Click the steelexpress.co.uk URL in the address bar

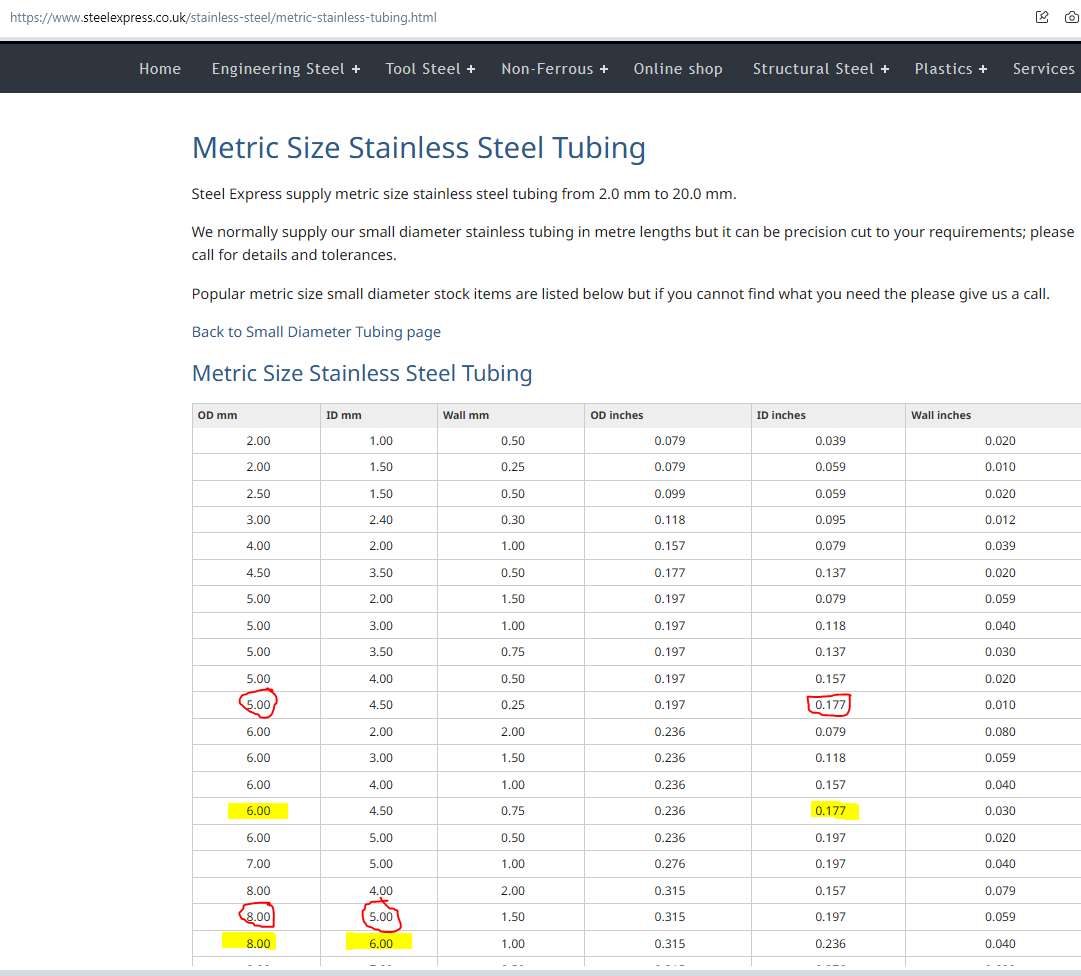coord(223,17)
